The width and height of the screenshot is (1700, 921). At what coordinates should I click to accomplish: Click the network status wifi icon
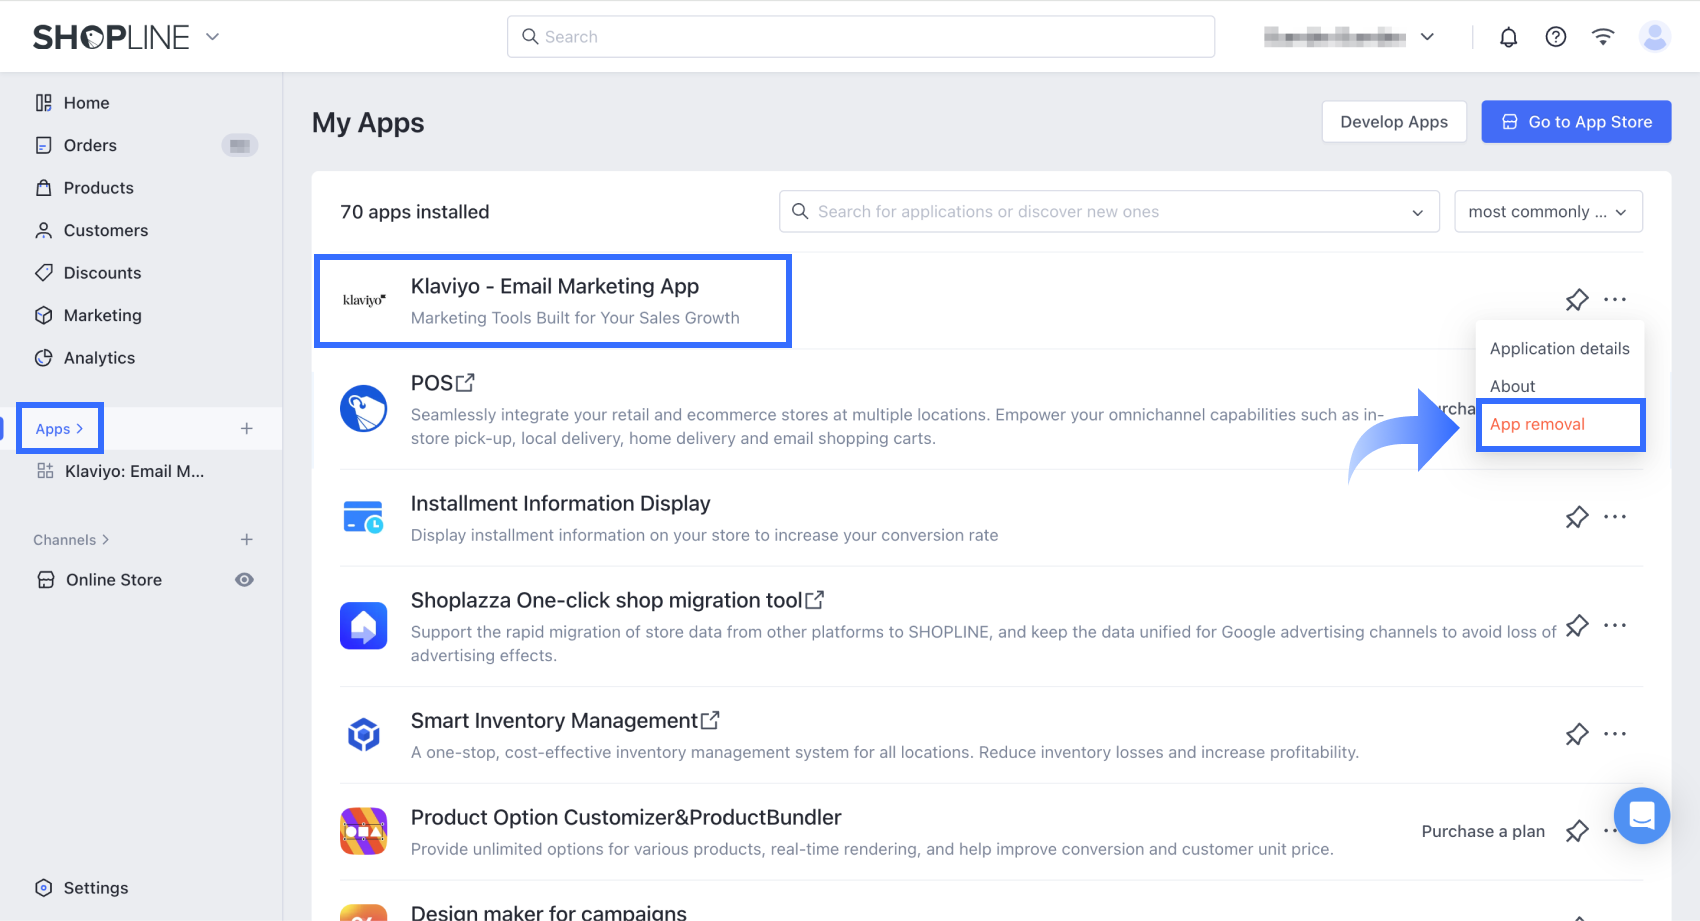click(1602, 37)
